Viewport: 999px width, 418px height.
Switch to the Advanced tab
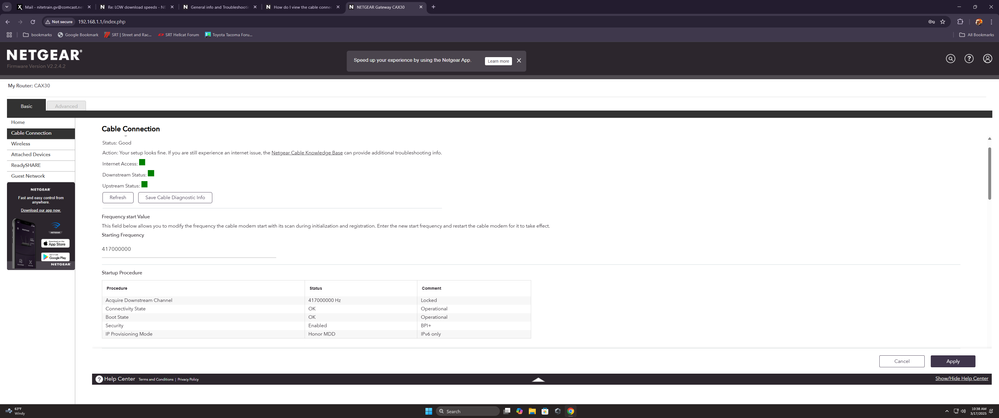[x=66, y=105]
